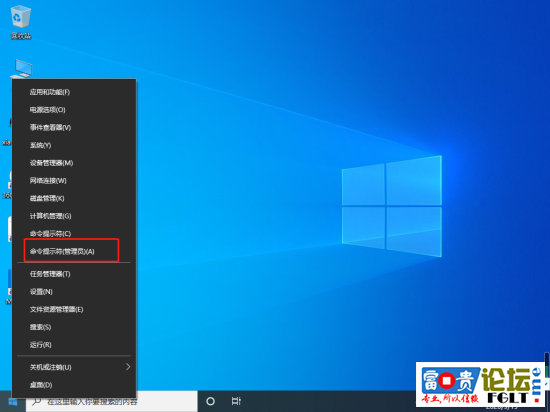Open Apps and Features (应用和功能)

pyautogui.click(x=74, y=92)
